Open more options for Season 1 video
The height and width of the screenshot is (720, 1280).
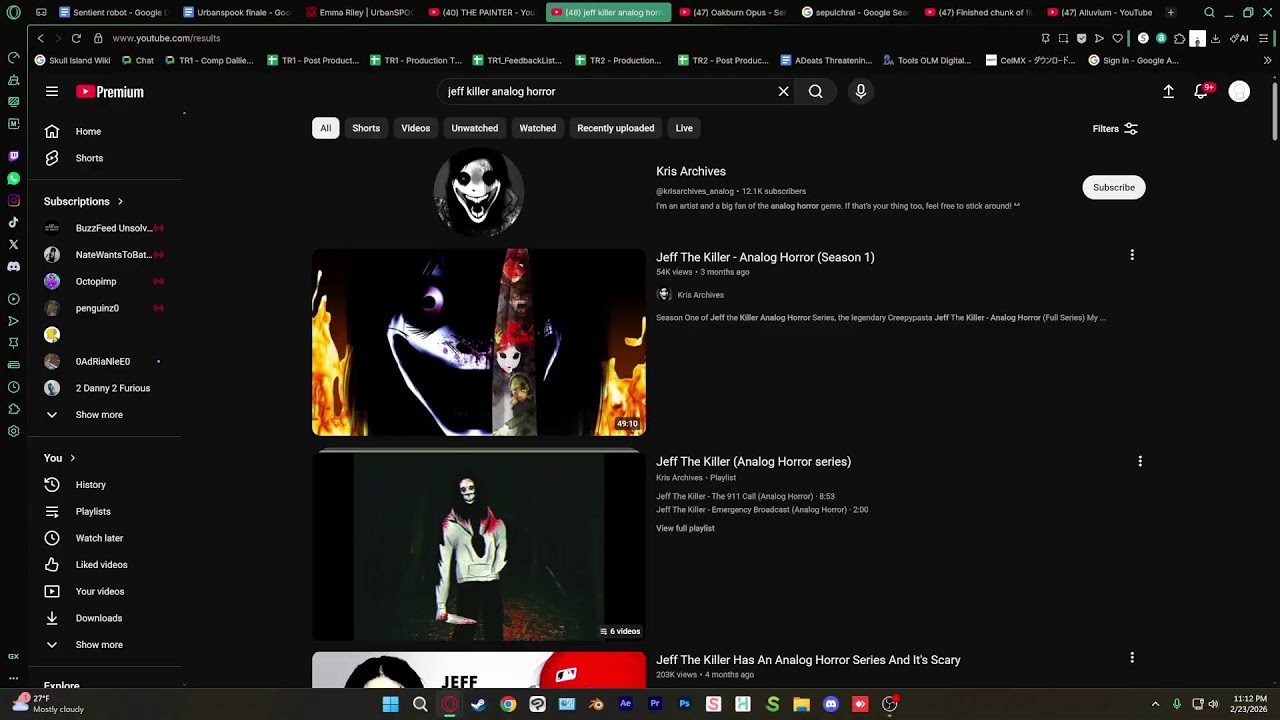[1132, 255]
